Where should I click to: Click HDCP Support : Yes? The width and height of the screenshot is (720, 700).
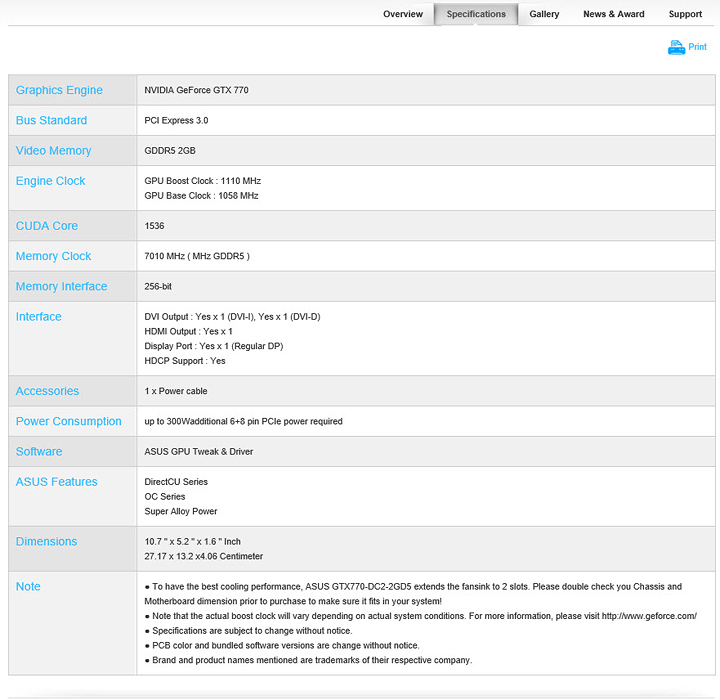185,361
